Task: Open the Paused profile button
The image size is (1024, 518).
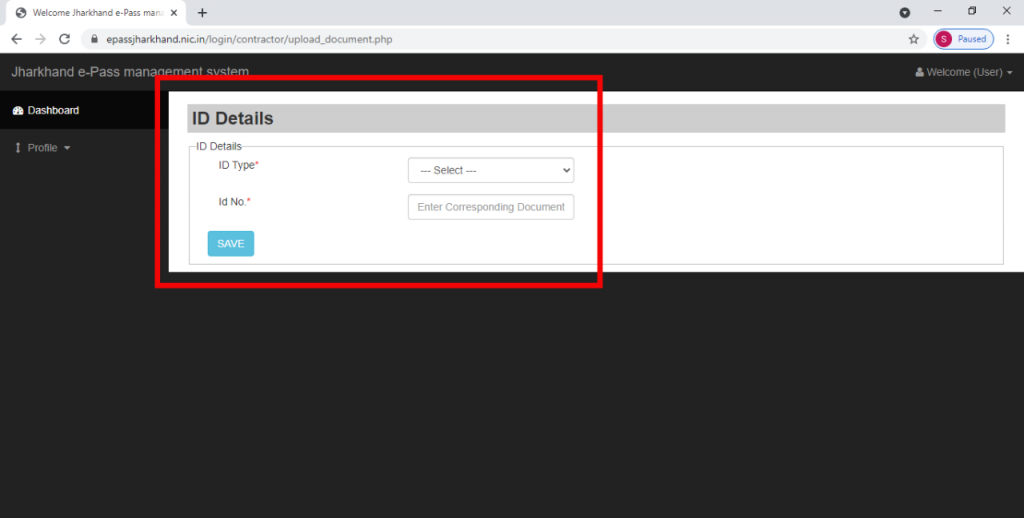Action: pyautogui.click(x=963, y=39)
